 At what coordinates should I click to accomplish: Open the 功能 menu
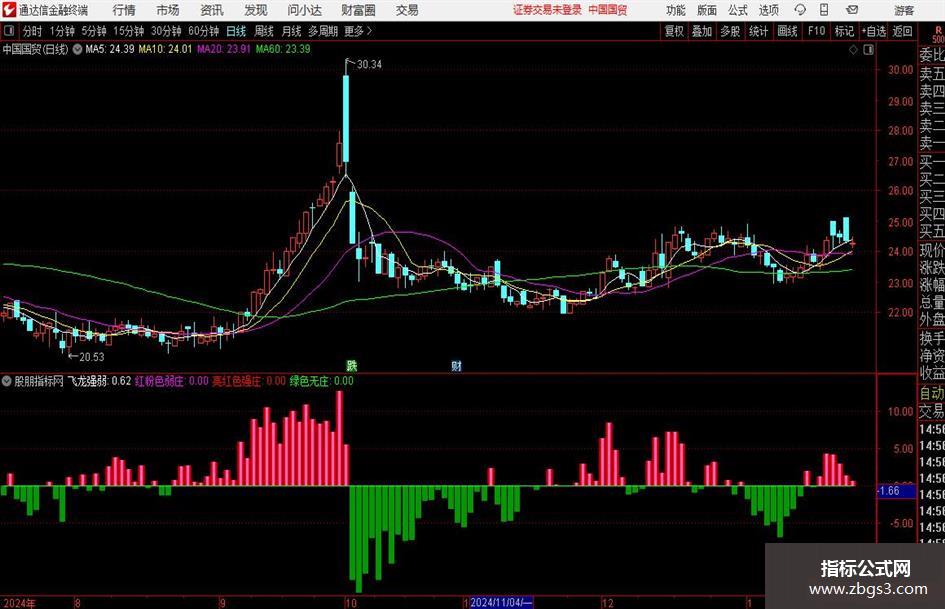676,10
